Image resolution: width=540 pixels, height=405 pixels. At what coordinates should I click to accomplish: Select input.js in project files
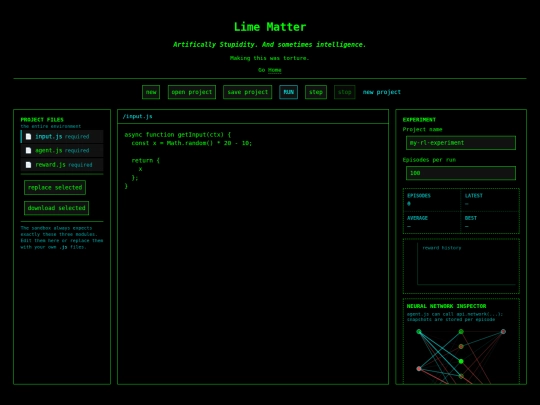click(62, 137)
